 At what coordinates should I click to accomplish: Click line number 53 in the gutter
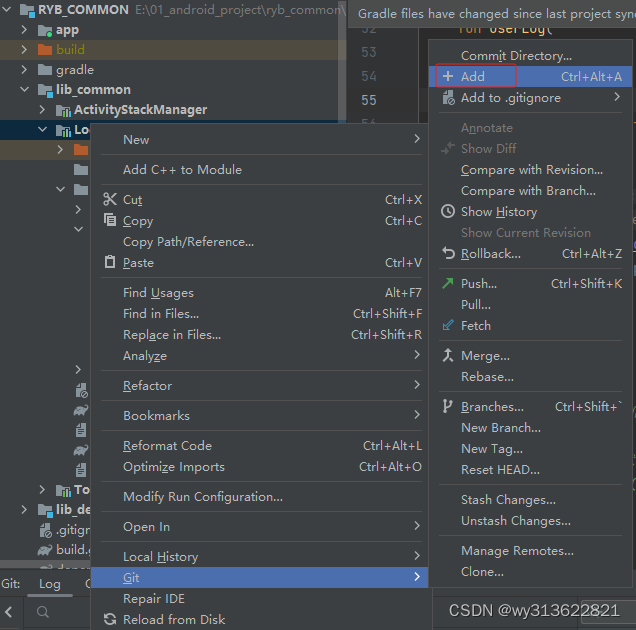tap(369, 52)
